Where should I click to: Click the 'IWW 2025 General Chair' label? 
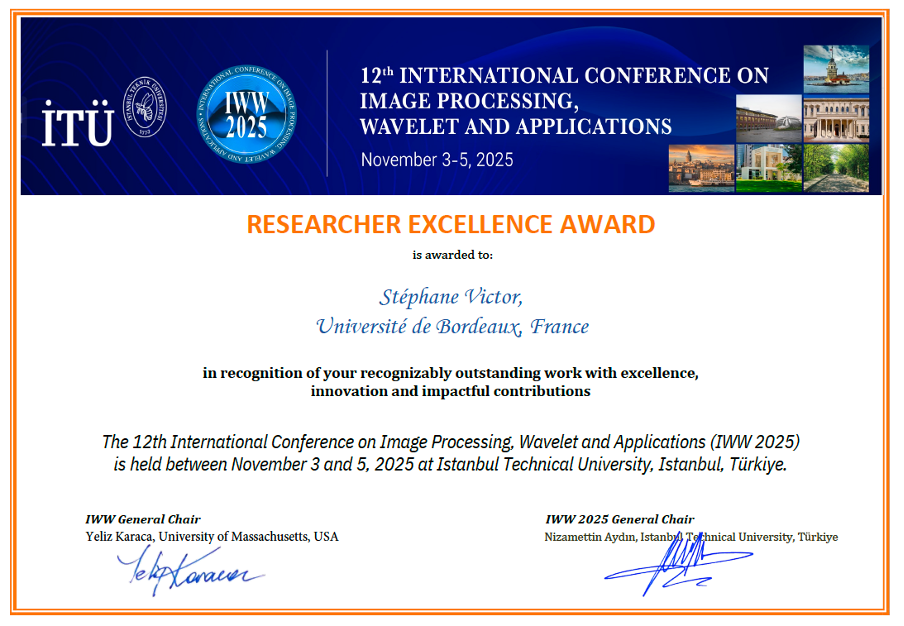(619, 519)
